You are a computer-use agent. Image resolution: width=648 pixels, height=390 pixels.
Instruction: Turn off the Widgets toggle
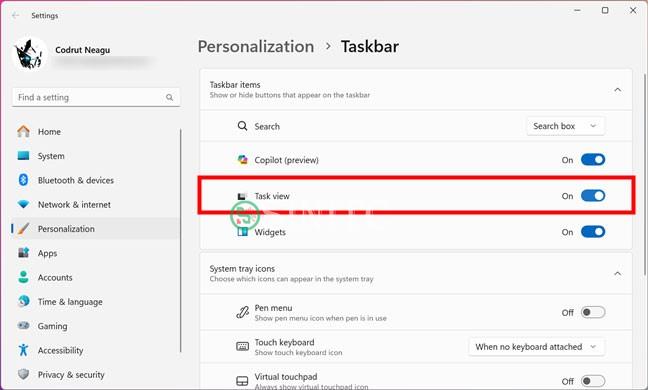593,232
